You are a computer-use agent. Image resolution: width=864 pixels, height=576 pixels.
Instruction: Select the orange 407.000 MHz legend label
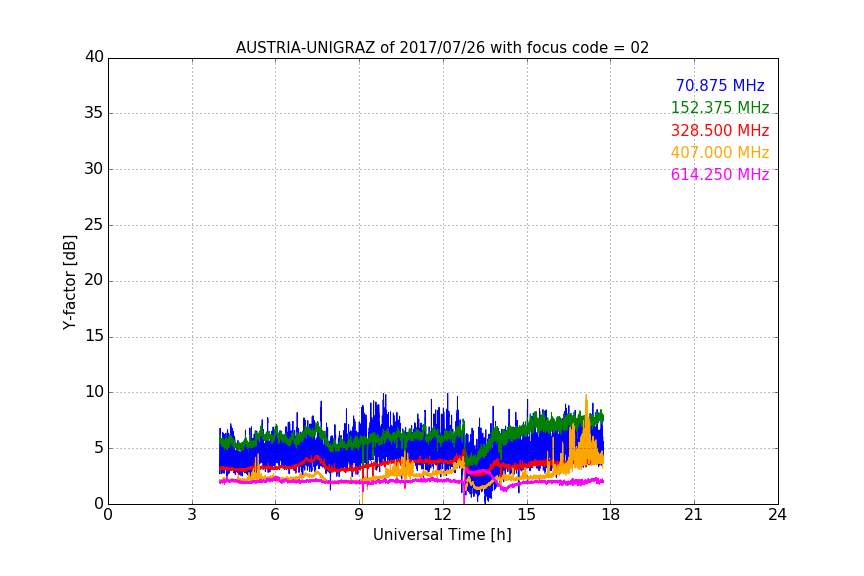(720, 152)
